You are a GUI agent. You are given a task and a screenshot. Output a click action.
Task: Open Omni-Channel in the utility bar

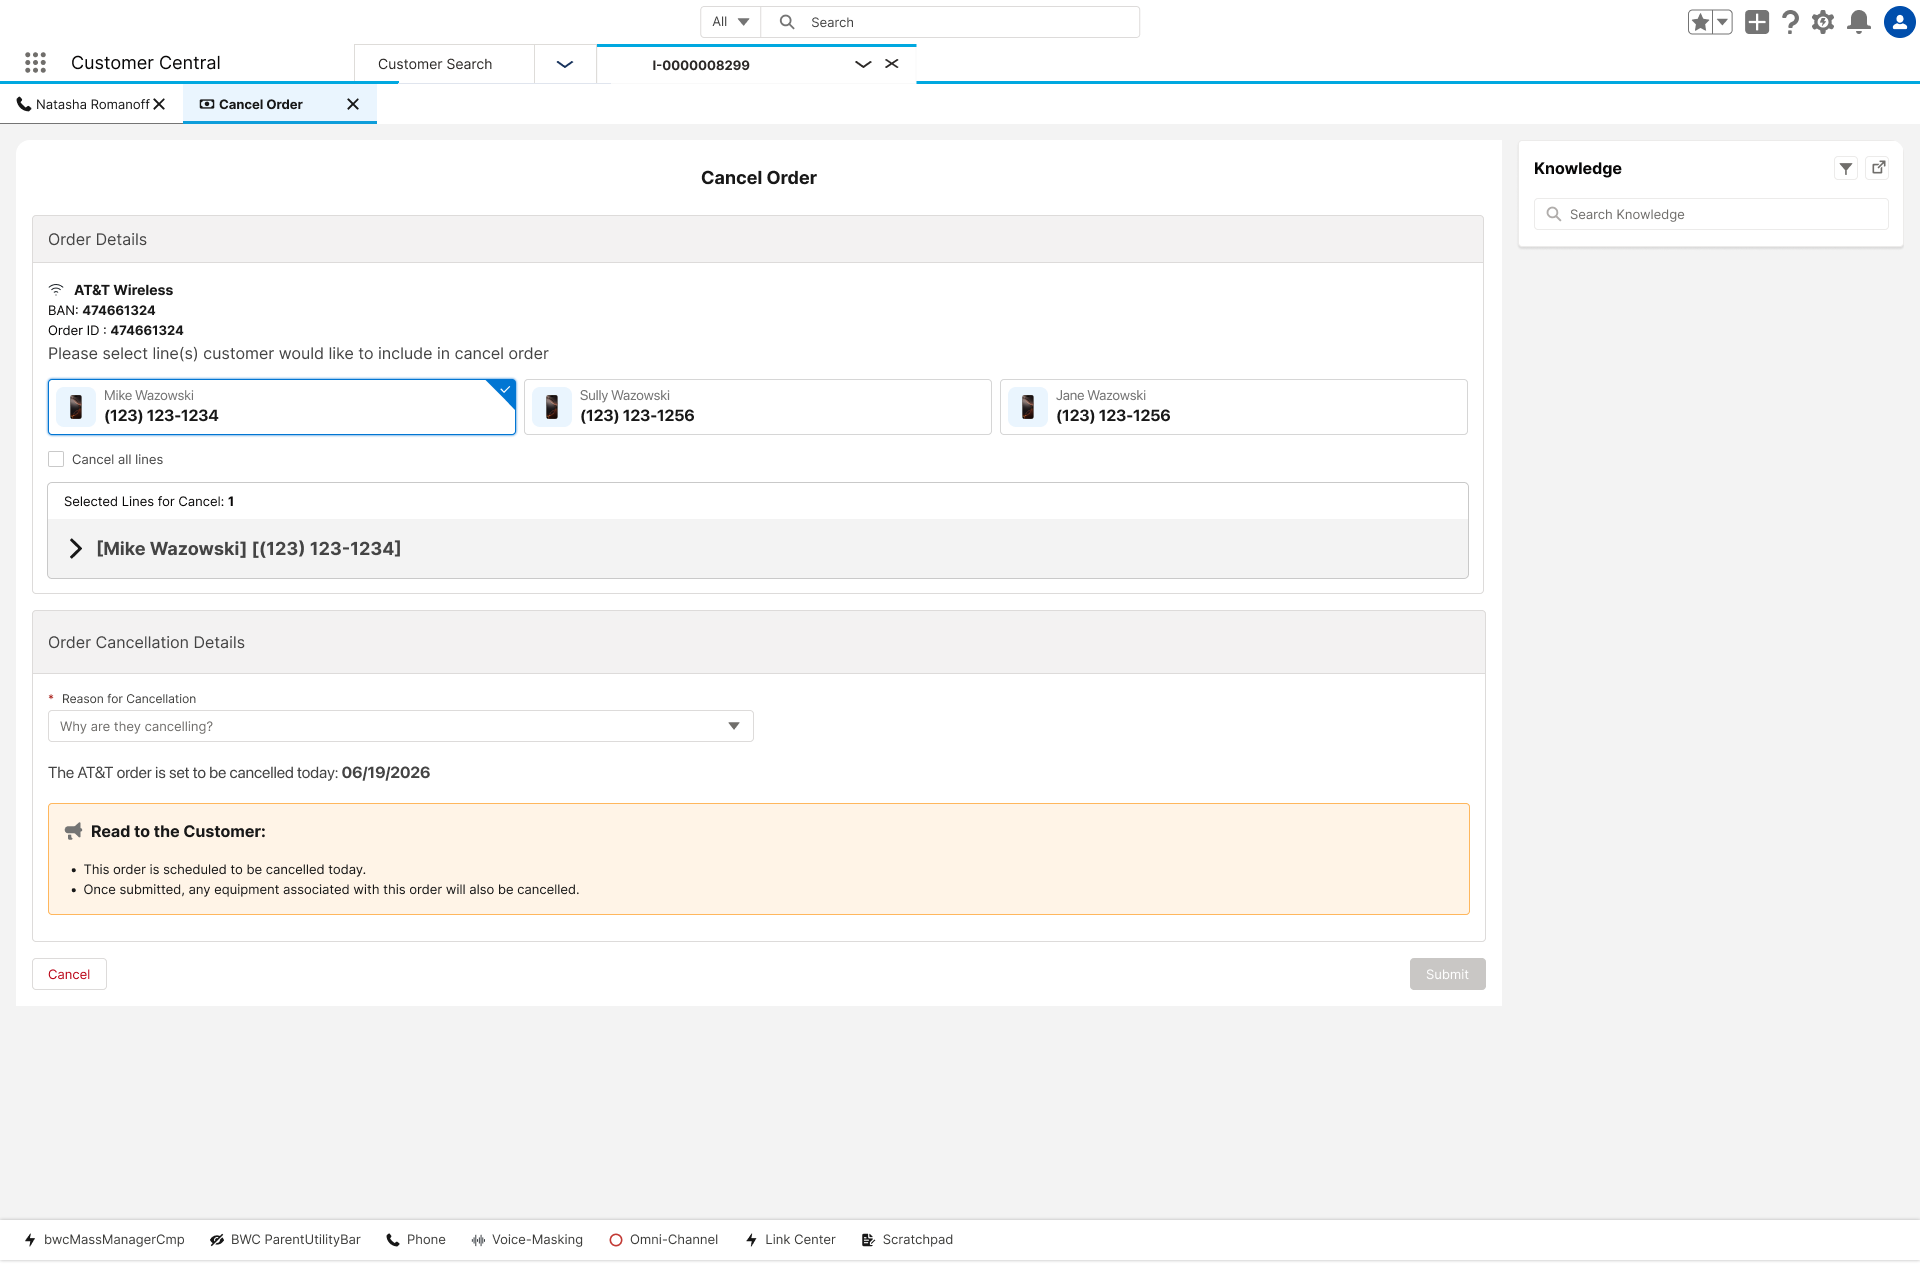tap(663, 1240)
